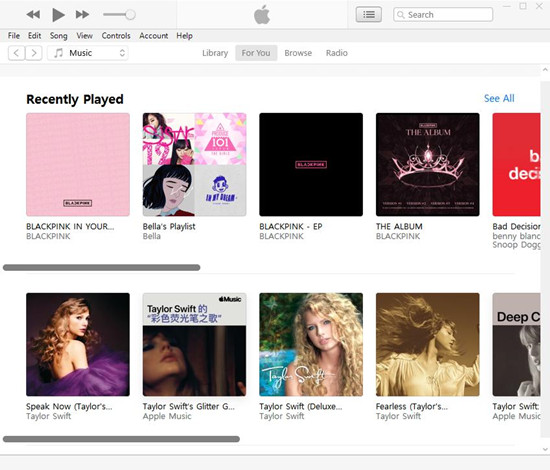Open the View menu

(85, 36)
